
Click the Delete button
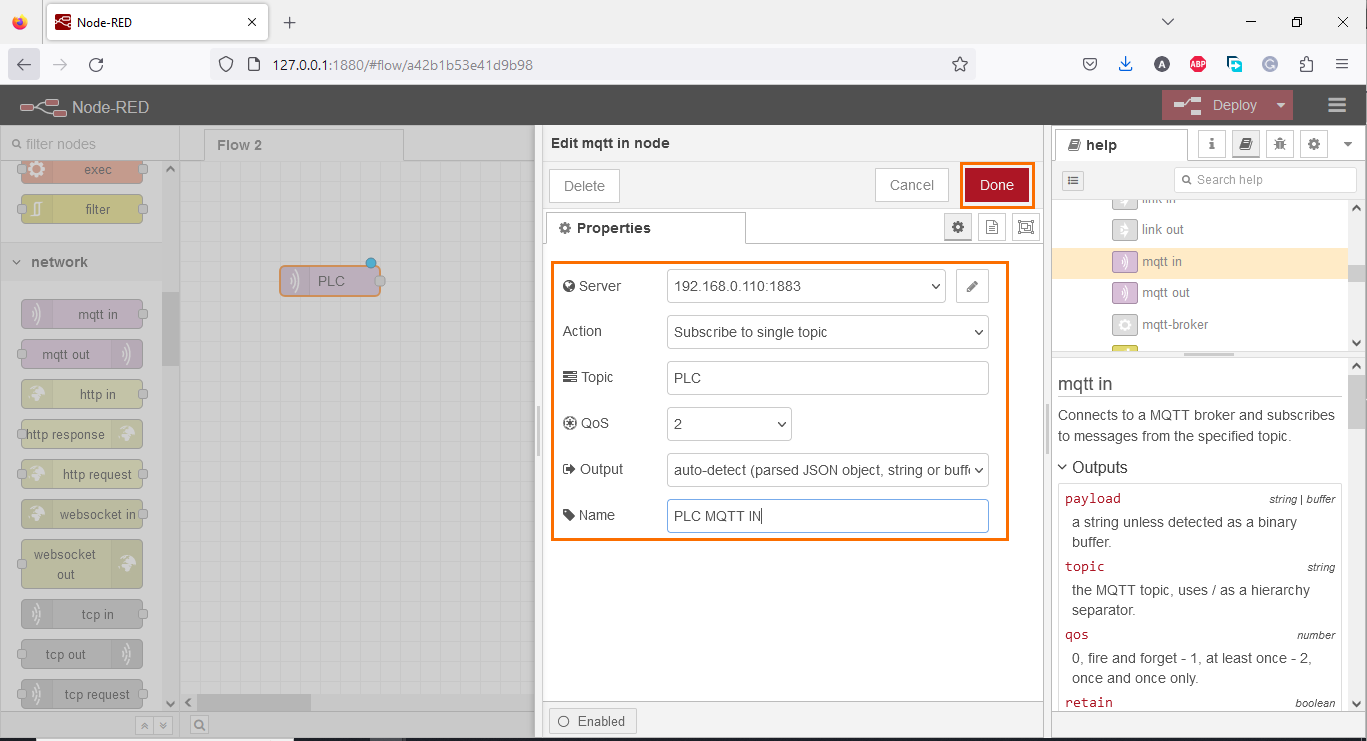click(583, 185)
